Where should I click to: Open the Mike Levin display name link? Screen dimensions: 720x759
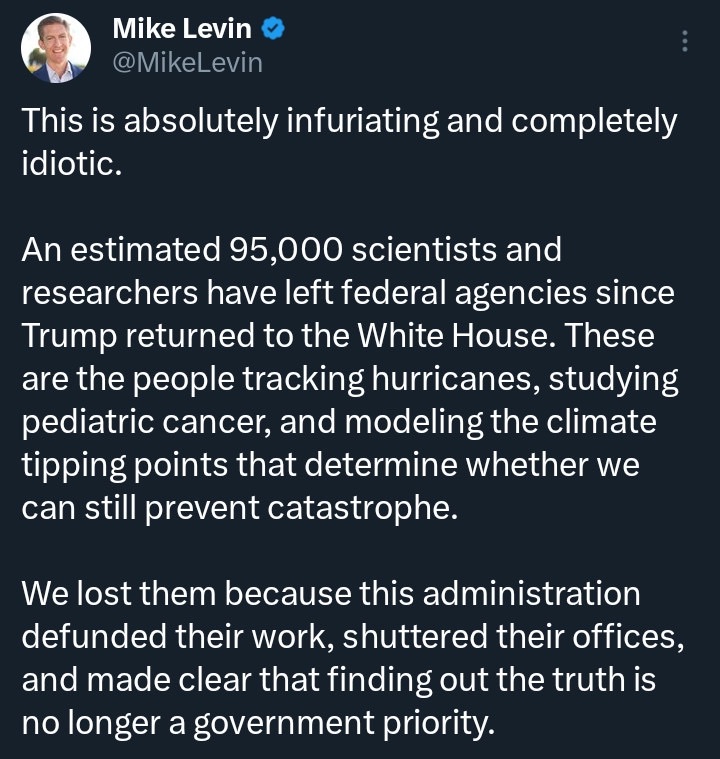point(183,31)
